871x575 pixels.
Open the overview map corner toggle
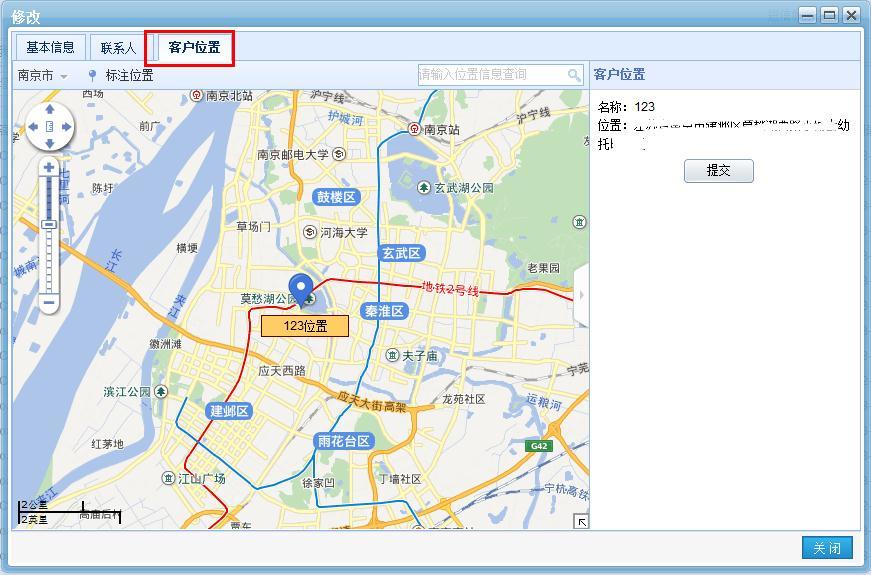(x=580, y=521)
